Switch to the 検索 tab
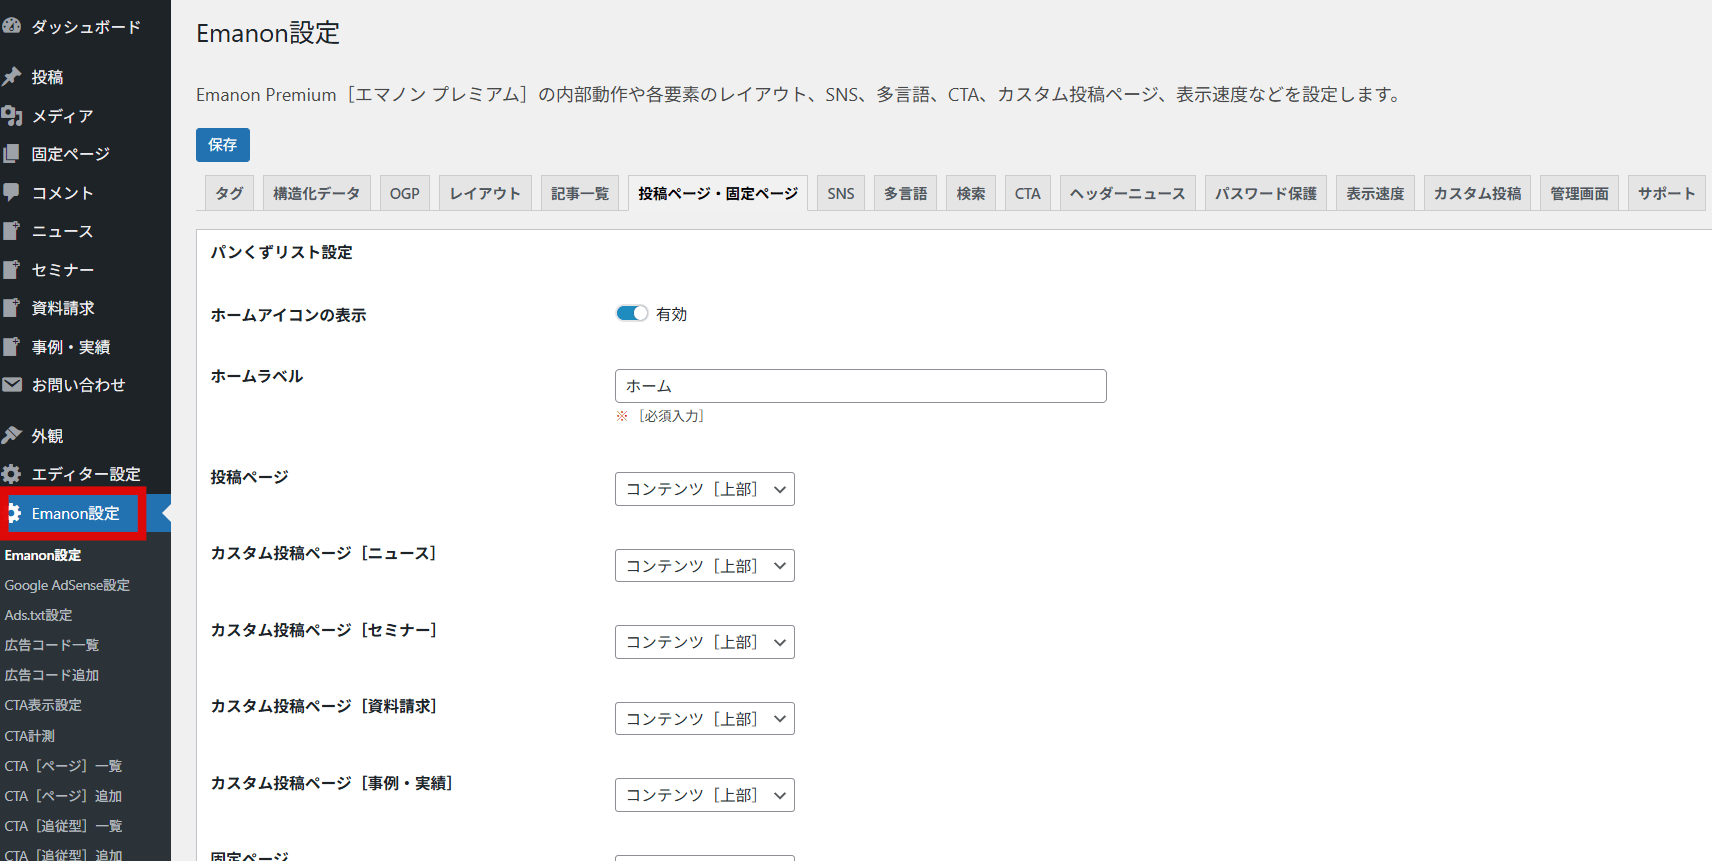Viewport: 1712px width, 861px height. point(970,193)
